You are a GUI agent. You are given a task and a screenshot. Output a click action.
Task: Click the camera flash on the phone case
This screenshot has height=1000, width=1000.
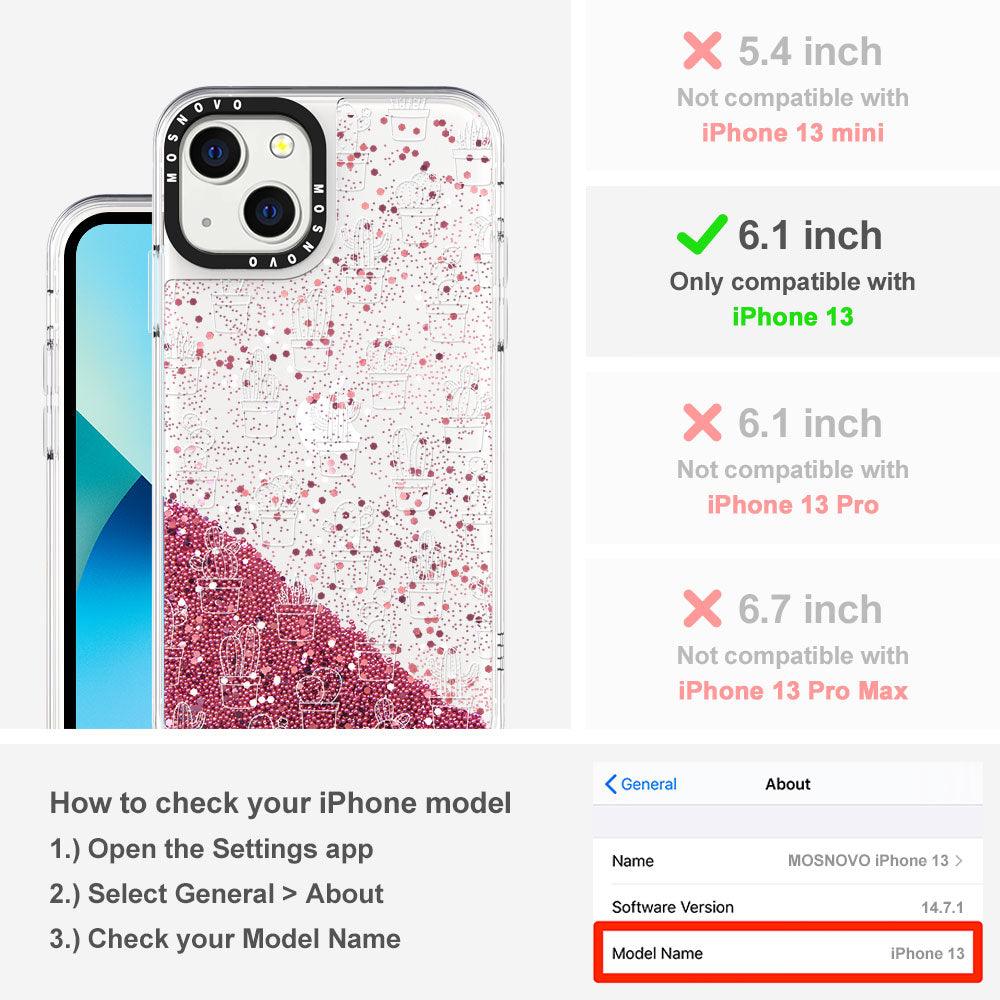click(x=281, y=146)
